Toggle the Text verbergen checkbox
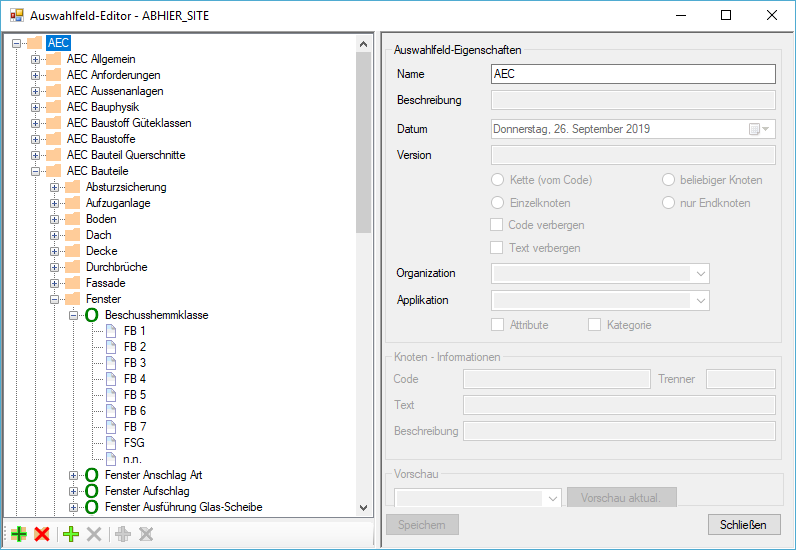Screen dimensions: 796x550 [x=496, y=247]
